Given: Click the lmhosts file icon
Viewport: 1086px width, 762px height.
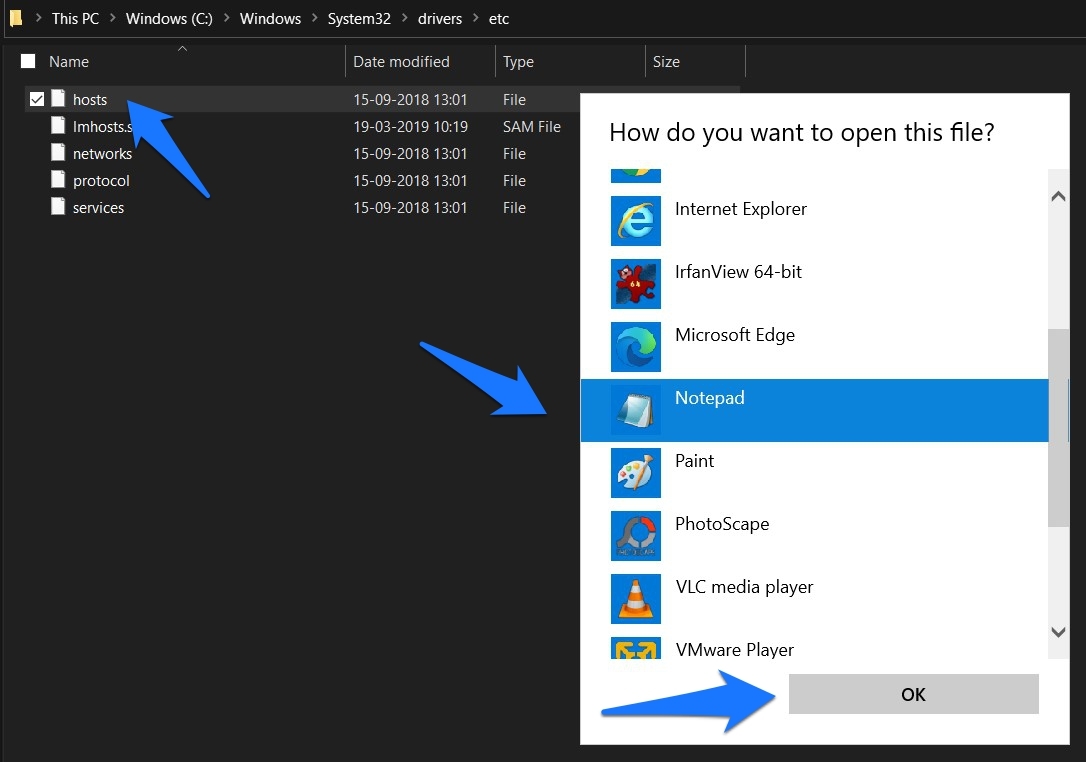Looking at the screenshot, I should coord(58,126).
